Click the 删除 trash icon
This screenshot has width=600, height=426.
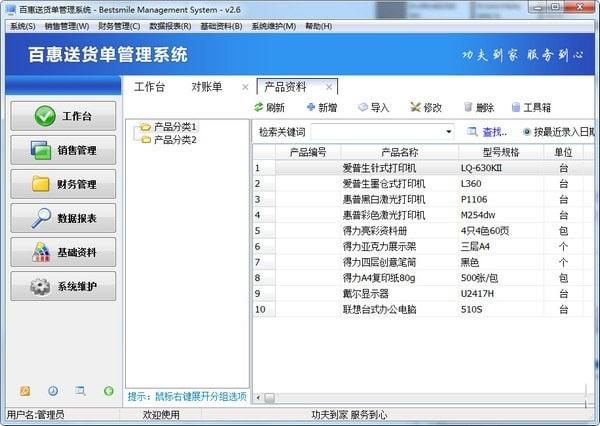(x=468, y=107)
